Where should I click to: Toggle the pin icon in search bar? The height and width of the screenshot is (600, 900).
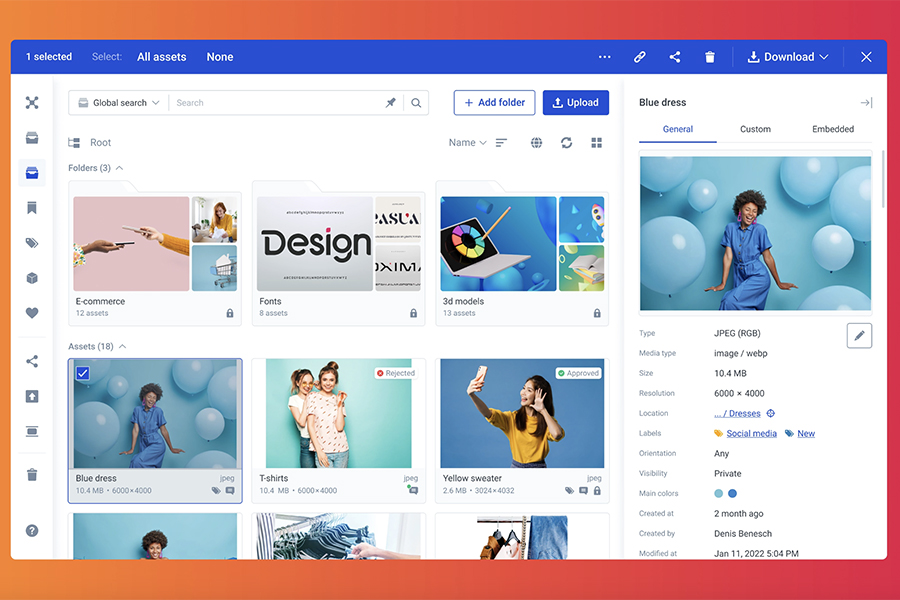pyautogui.click(x=391, y=103)
